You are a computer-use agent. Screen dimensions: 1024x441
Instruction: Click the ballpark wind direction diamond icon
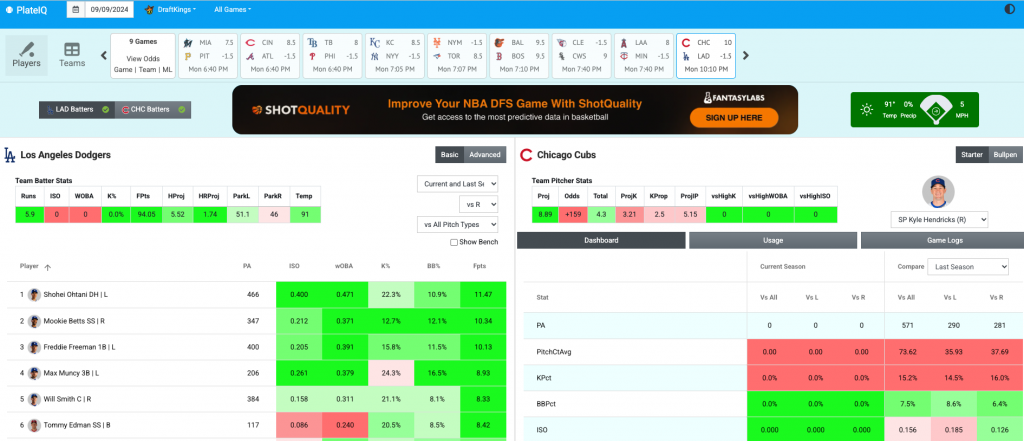935,110
